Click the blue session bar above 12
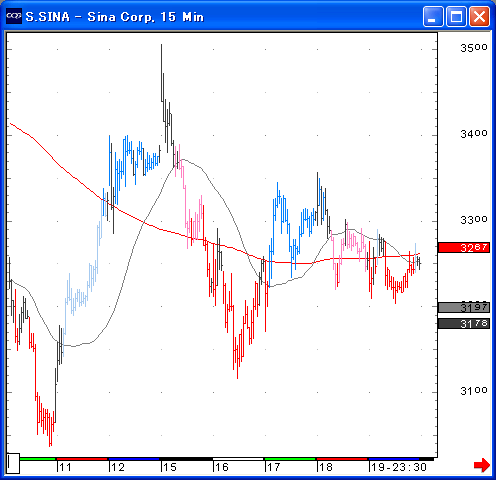The width and height of the screenshot is (496, 480). 134,459
